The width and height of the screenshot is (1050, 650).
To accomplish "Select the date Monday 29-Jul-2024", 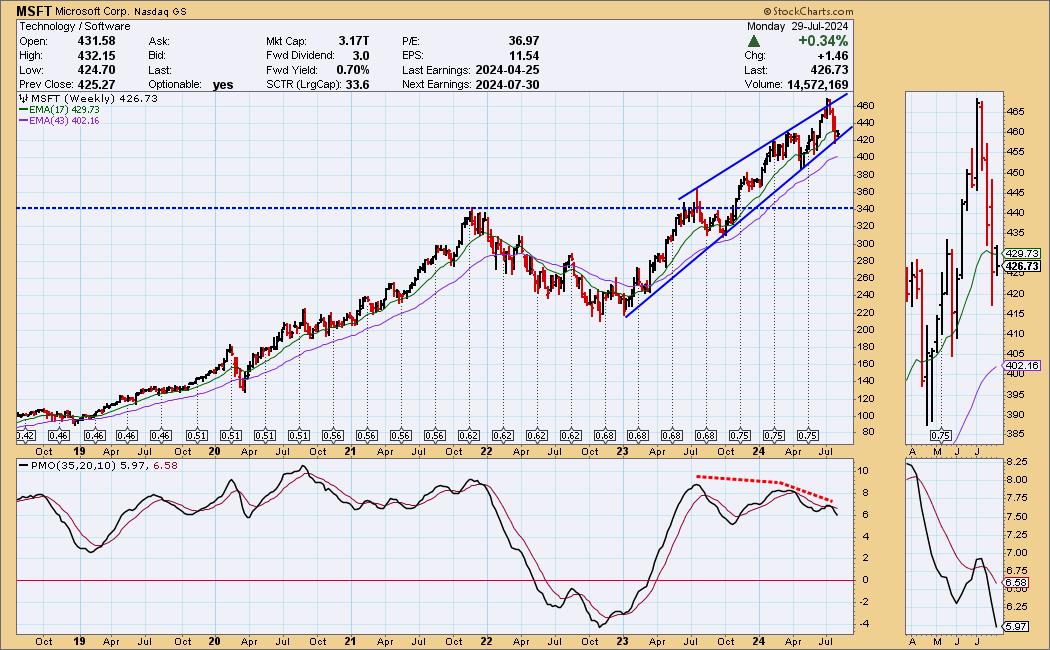I will coord(798,26).
